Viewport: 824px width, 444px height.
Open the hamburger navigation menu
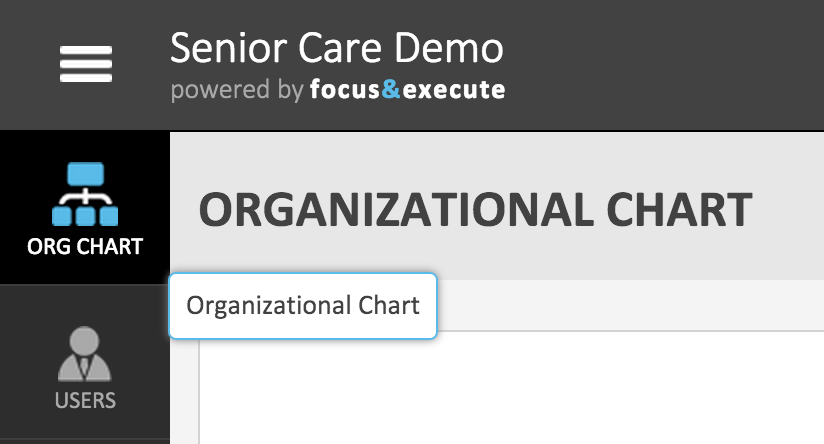coord(85,65)
